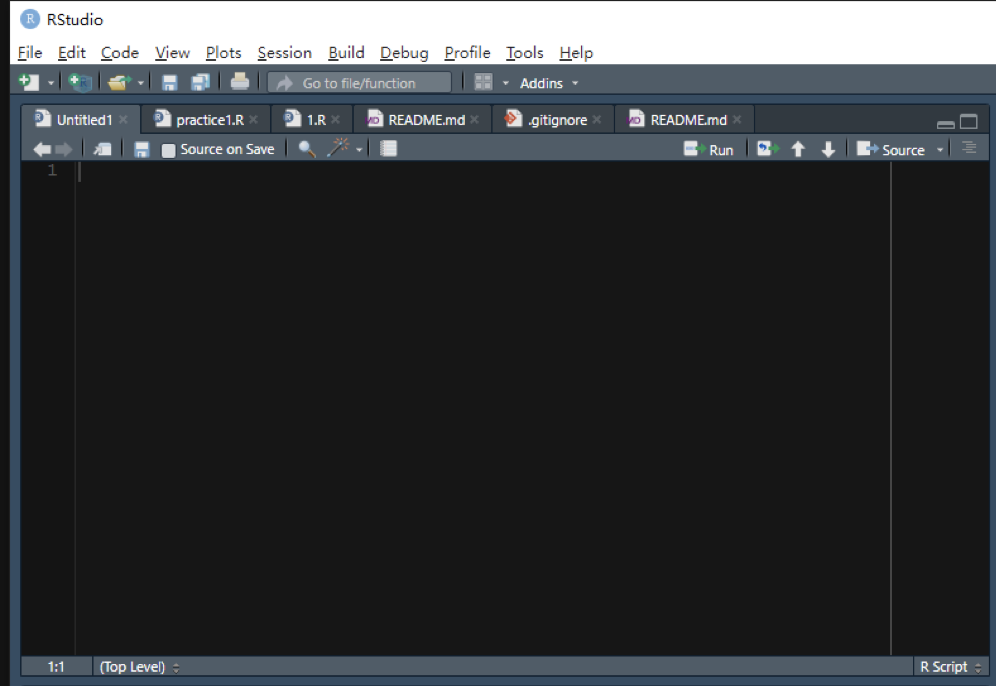Close the .gitignore tab
996x686 pixels.
(597, 120)
